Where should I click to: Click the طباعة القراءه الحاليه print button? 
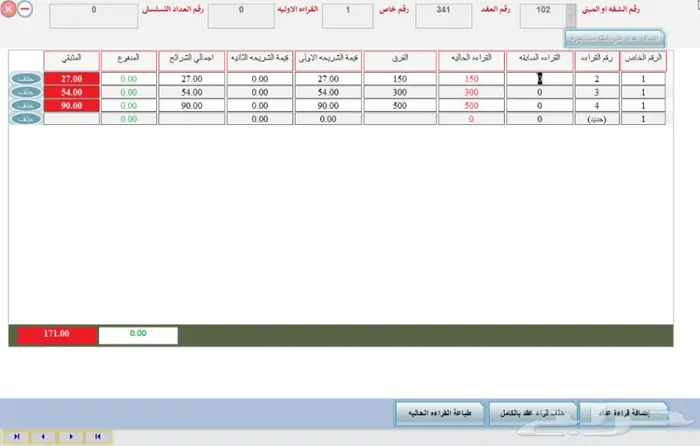[439, 413]
